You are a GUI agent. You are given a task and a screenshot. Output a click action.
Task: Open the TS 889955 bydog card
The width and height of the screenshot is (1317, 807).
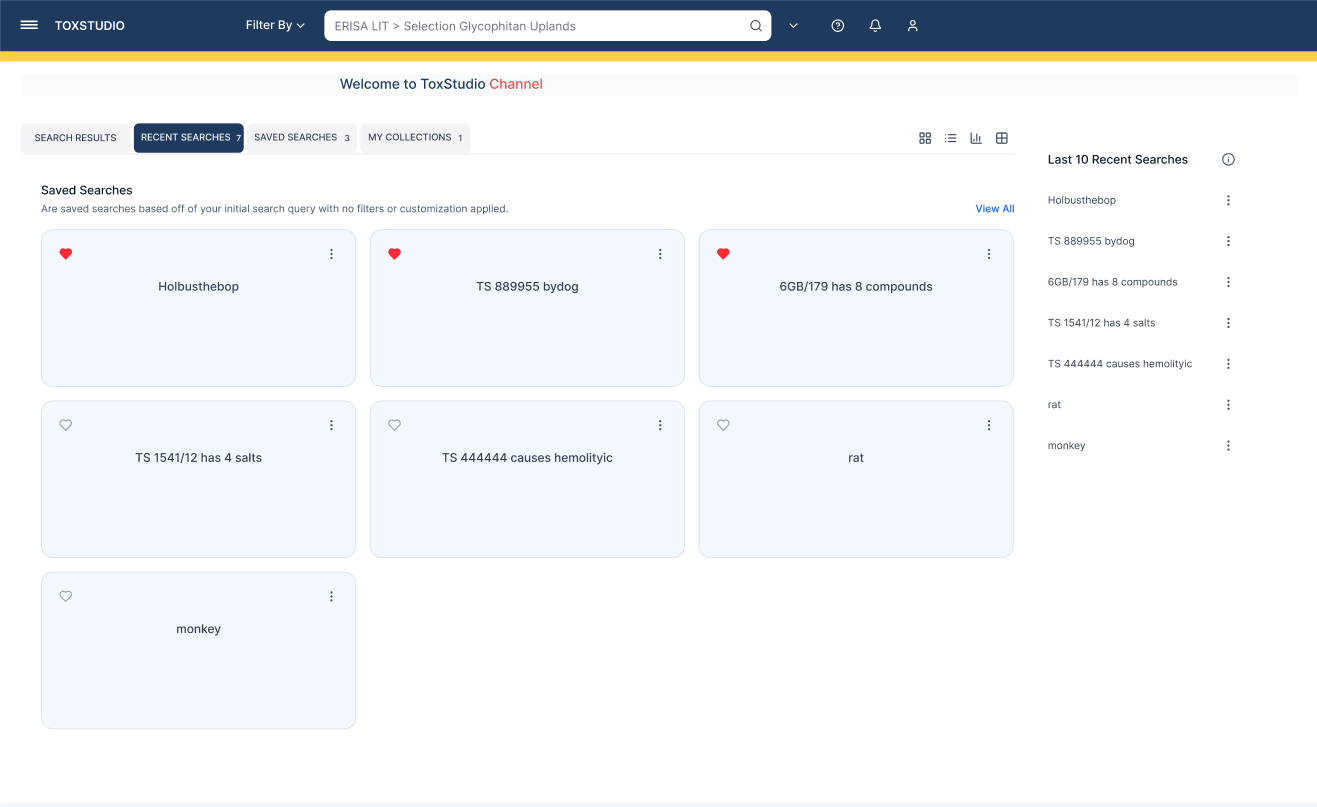[x=527, y=308]
